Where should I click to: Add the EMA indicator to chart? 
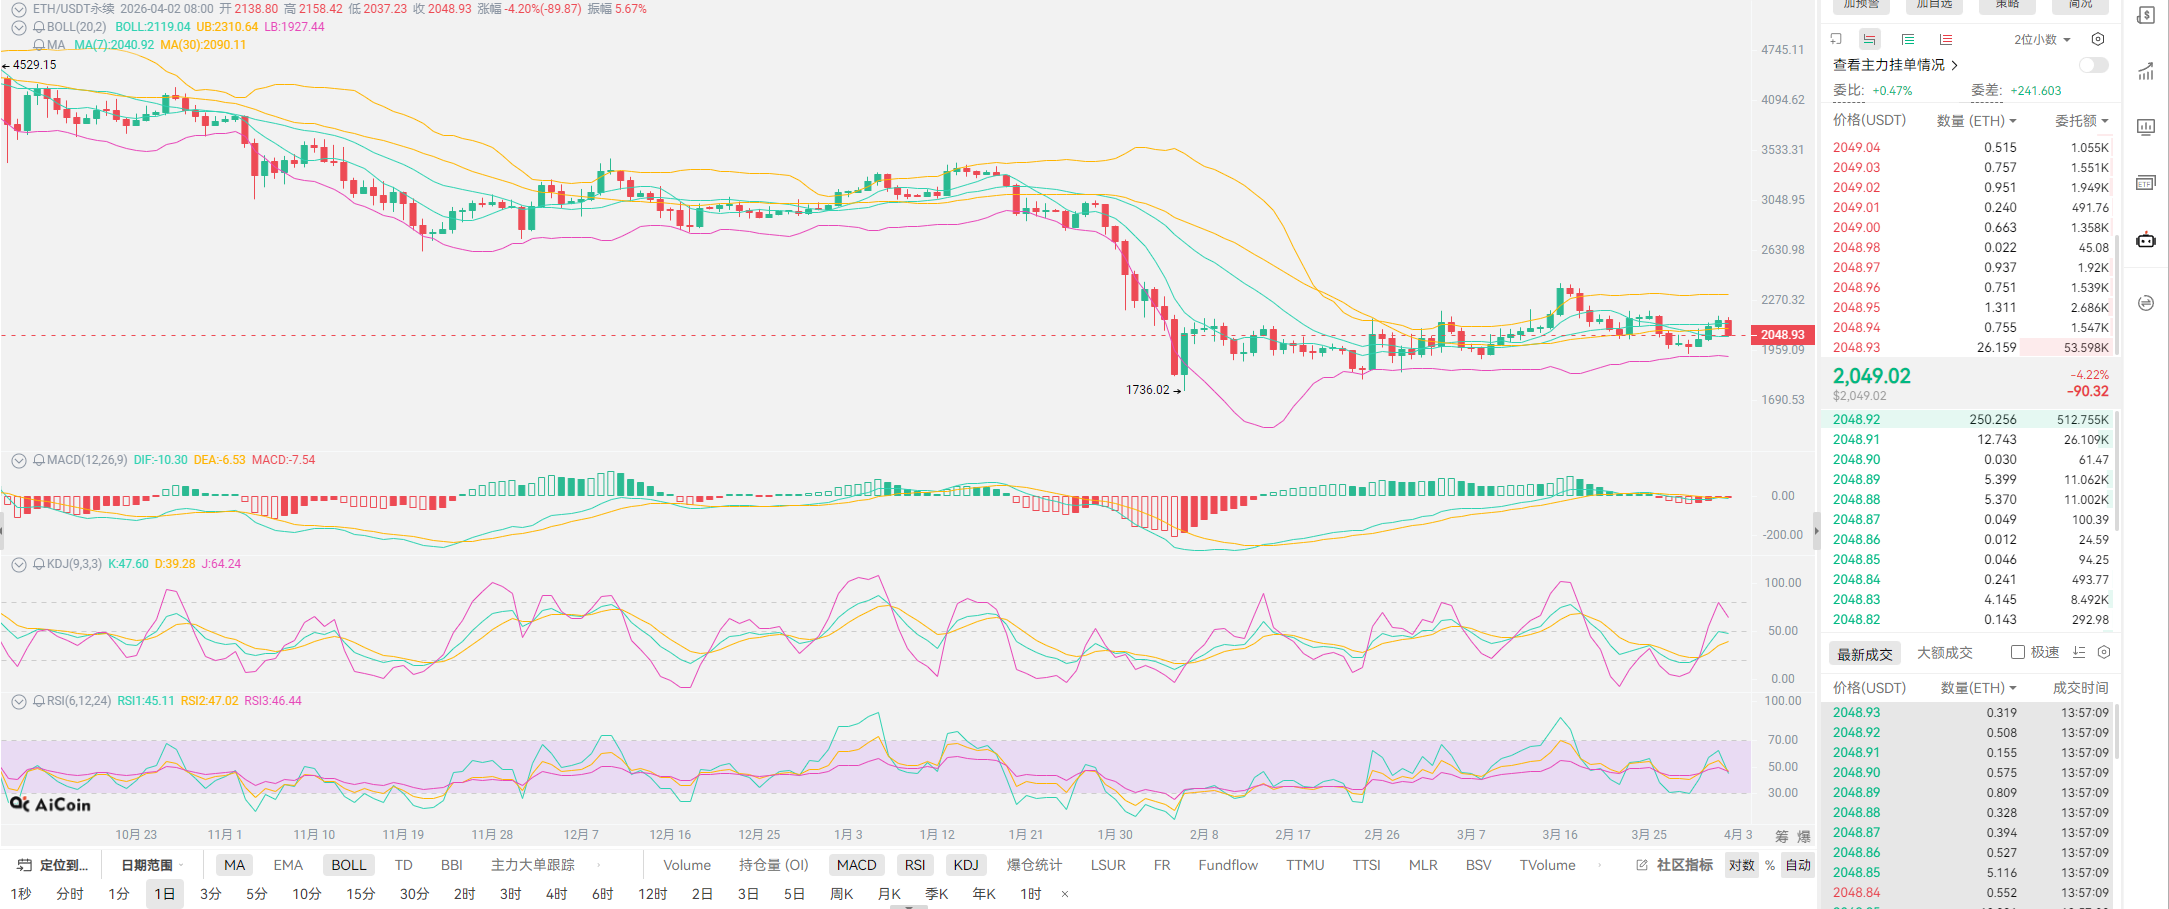[x=288, y=865]
